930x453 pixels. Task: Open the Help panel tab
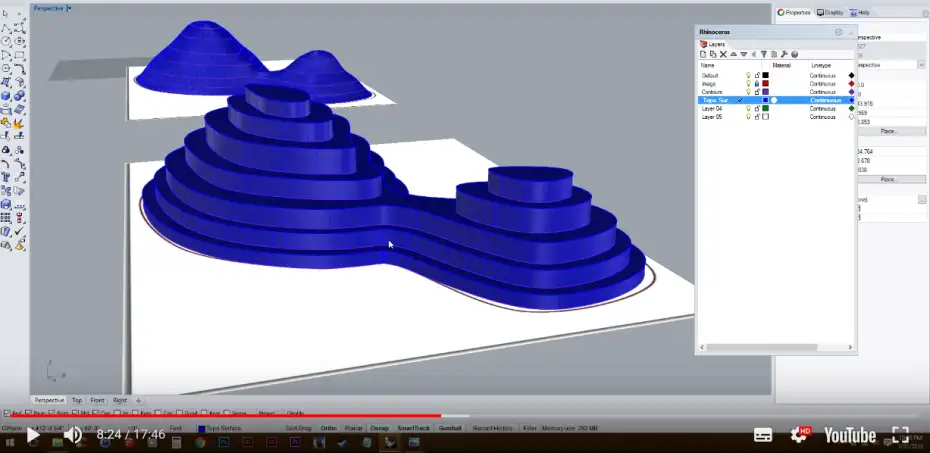(x=860, y=12)
